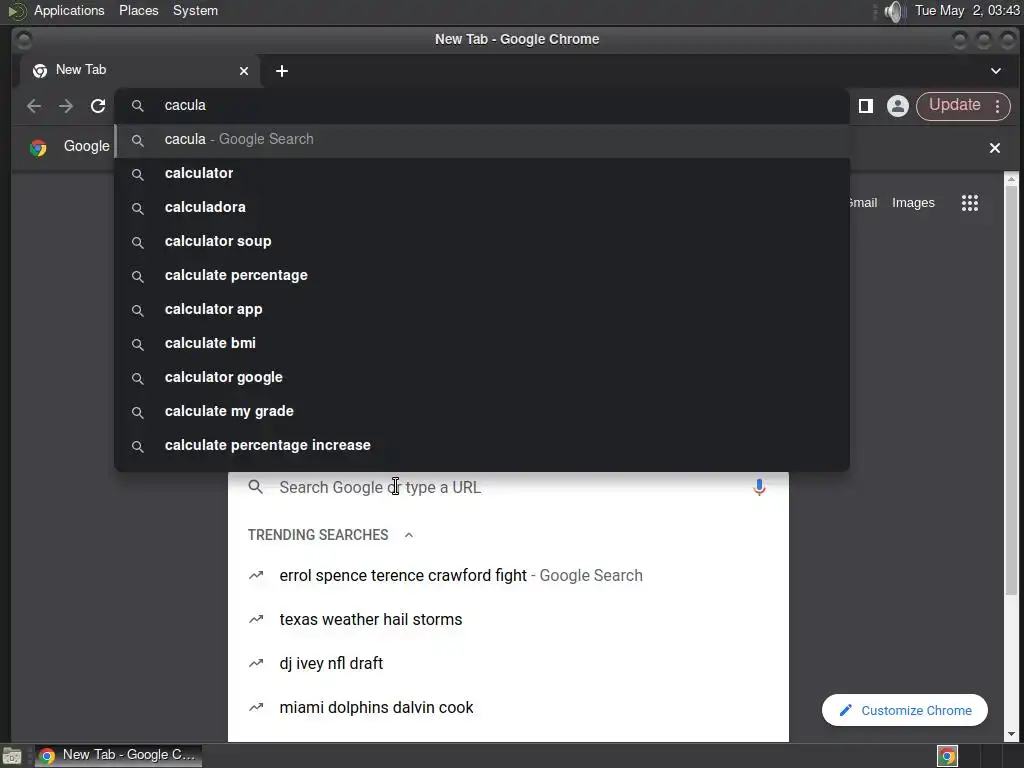Click the trending arrow icon beside 'dj ivey nfl draft'
The width and height of the screenshot is (1024, 768).
256,664
